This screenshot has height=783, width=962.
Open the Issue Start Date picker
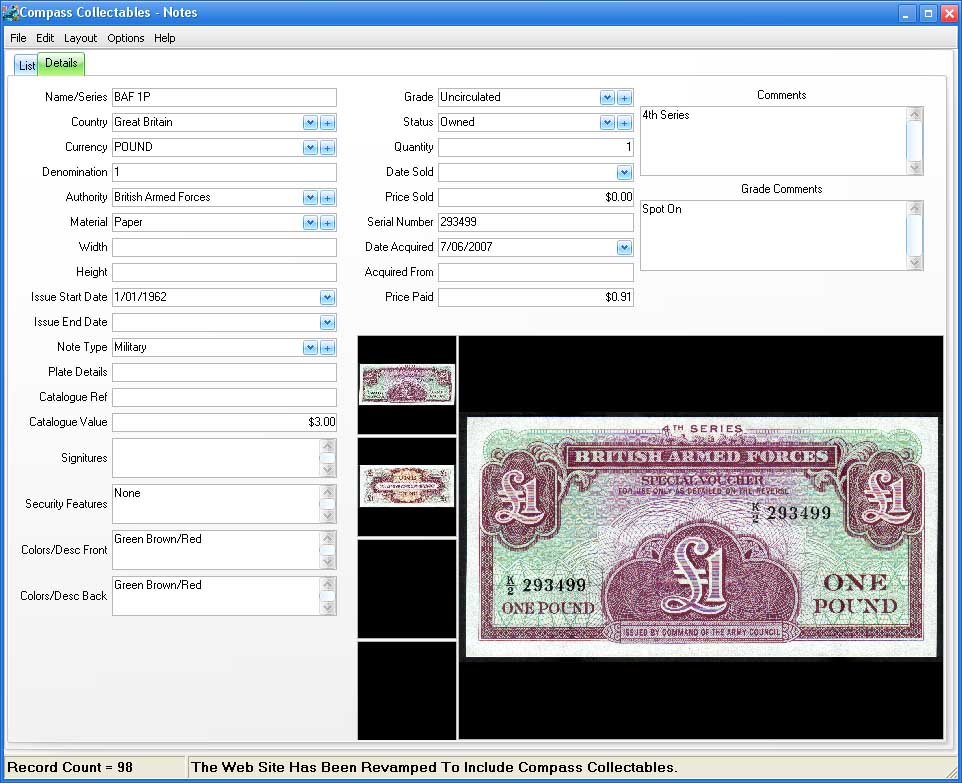(x=328, y=298)
